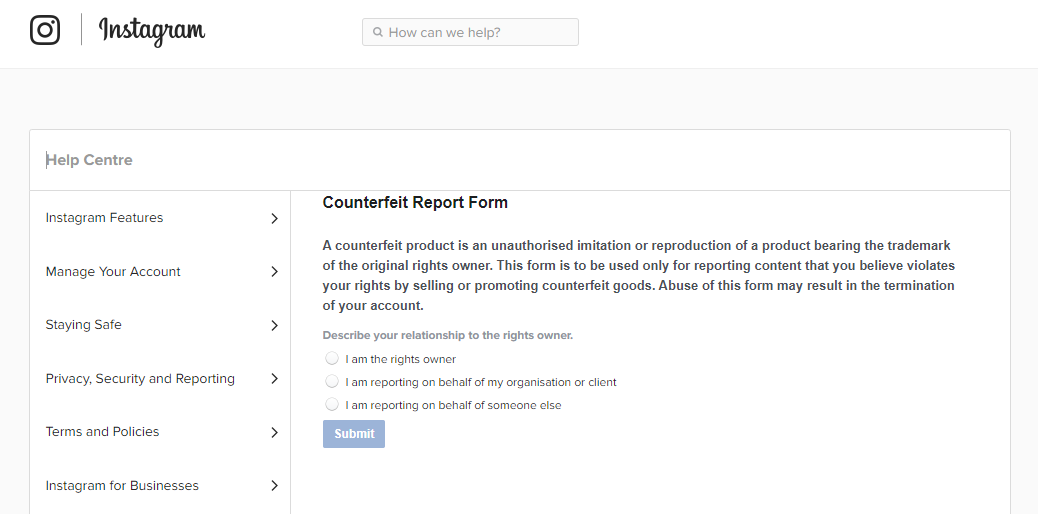Choose 'reporting on behalf of my organisation or client'
The image size is (1038, 514).
332,382
